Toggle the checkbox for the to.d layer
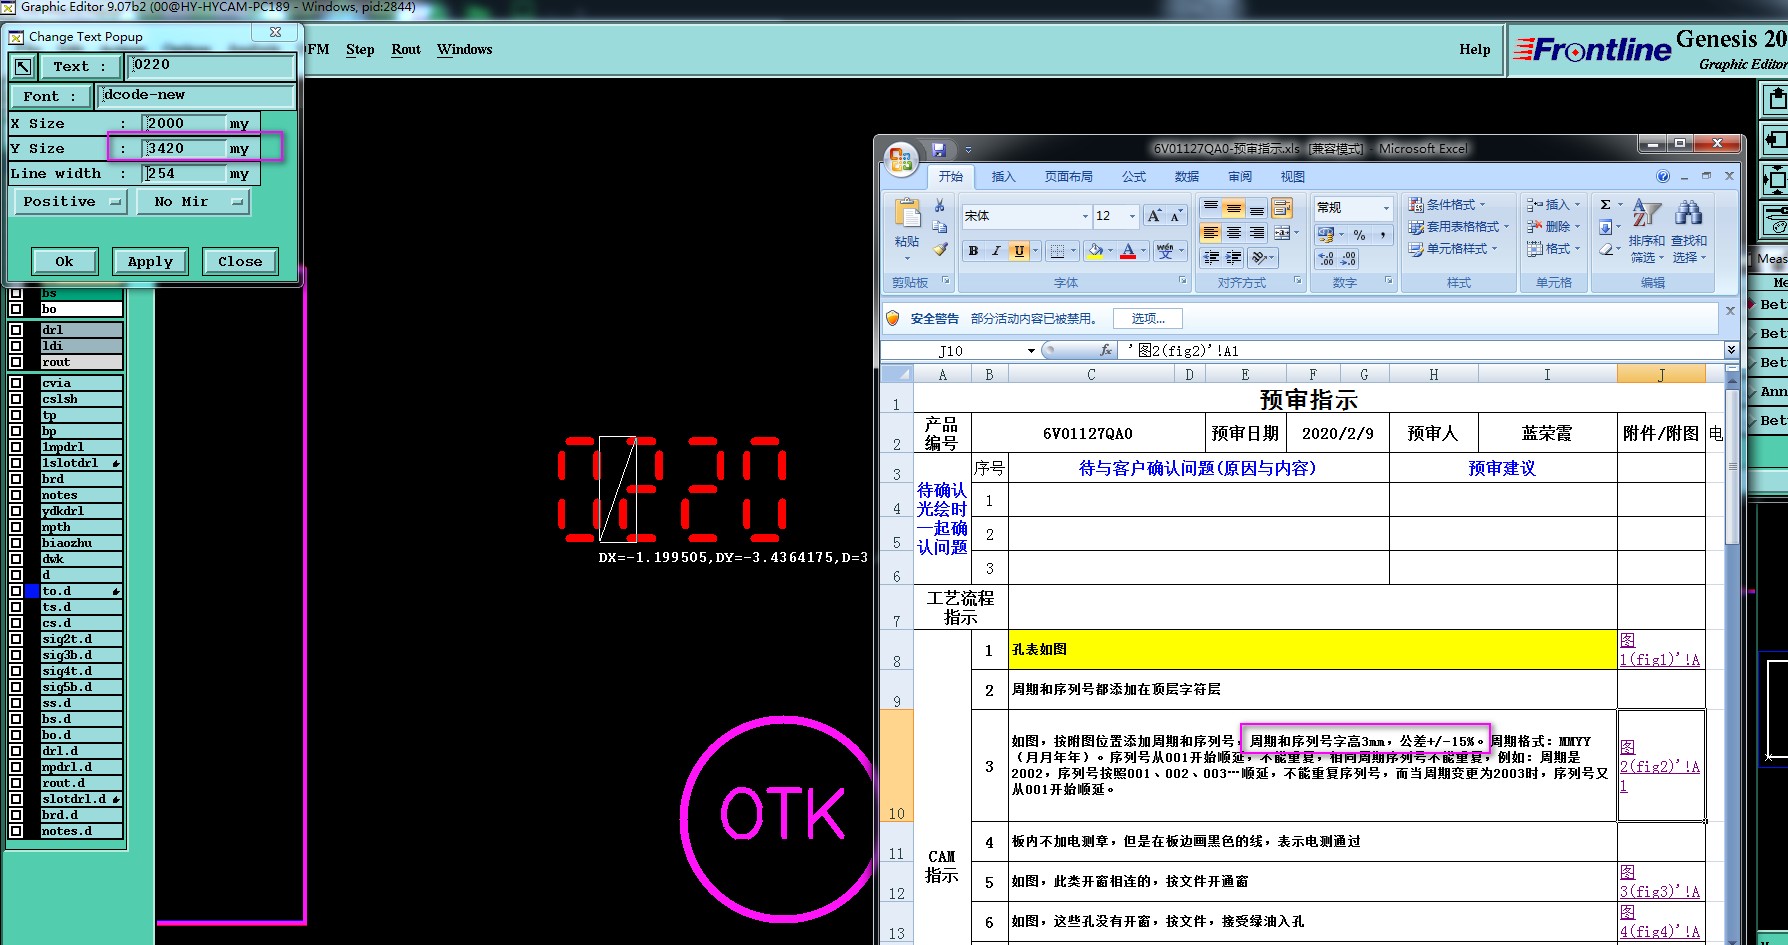The height and width of the screenshot is (945, 1788). click(16, 591)
